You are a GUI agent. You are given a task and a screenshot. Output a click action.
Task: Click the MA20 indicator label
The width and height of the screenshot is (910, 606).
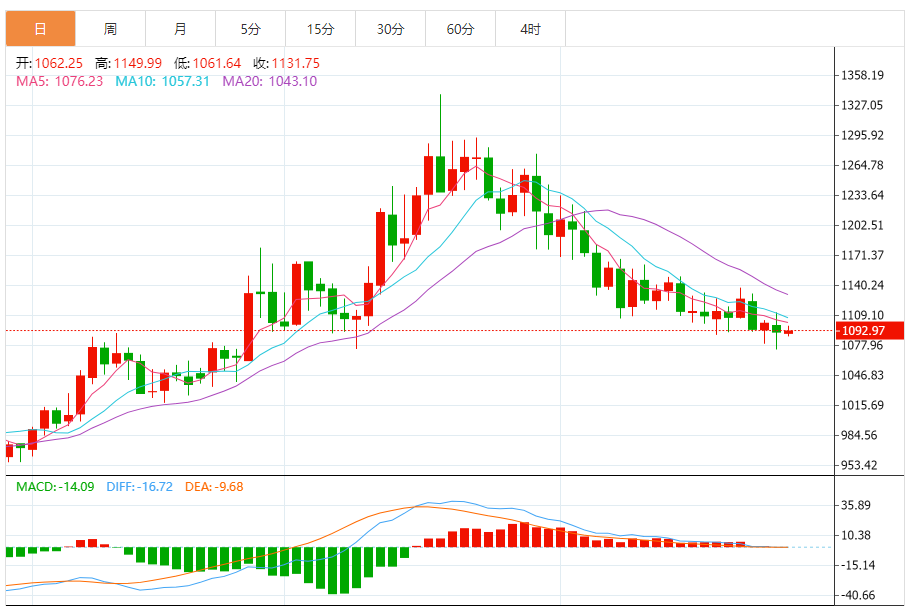pos(270,81)
